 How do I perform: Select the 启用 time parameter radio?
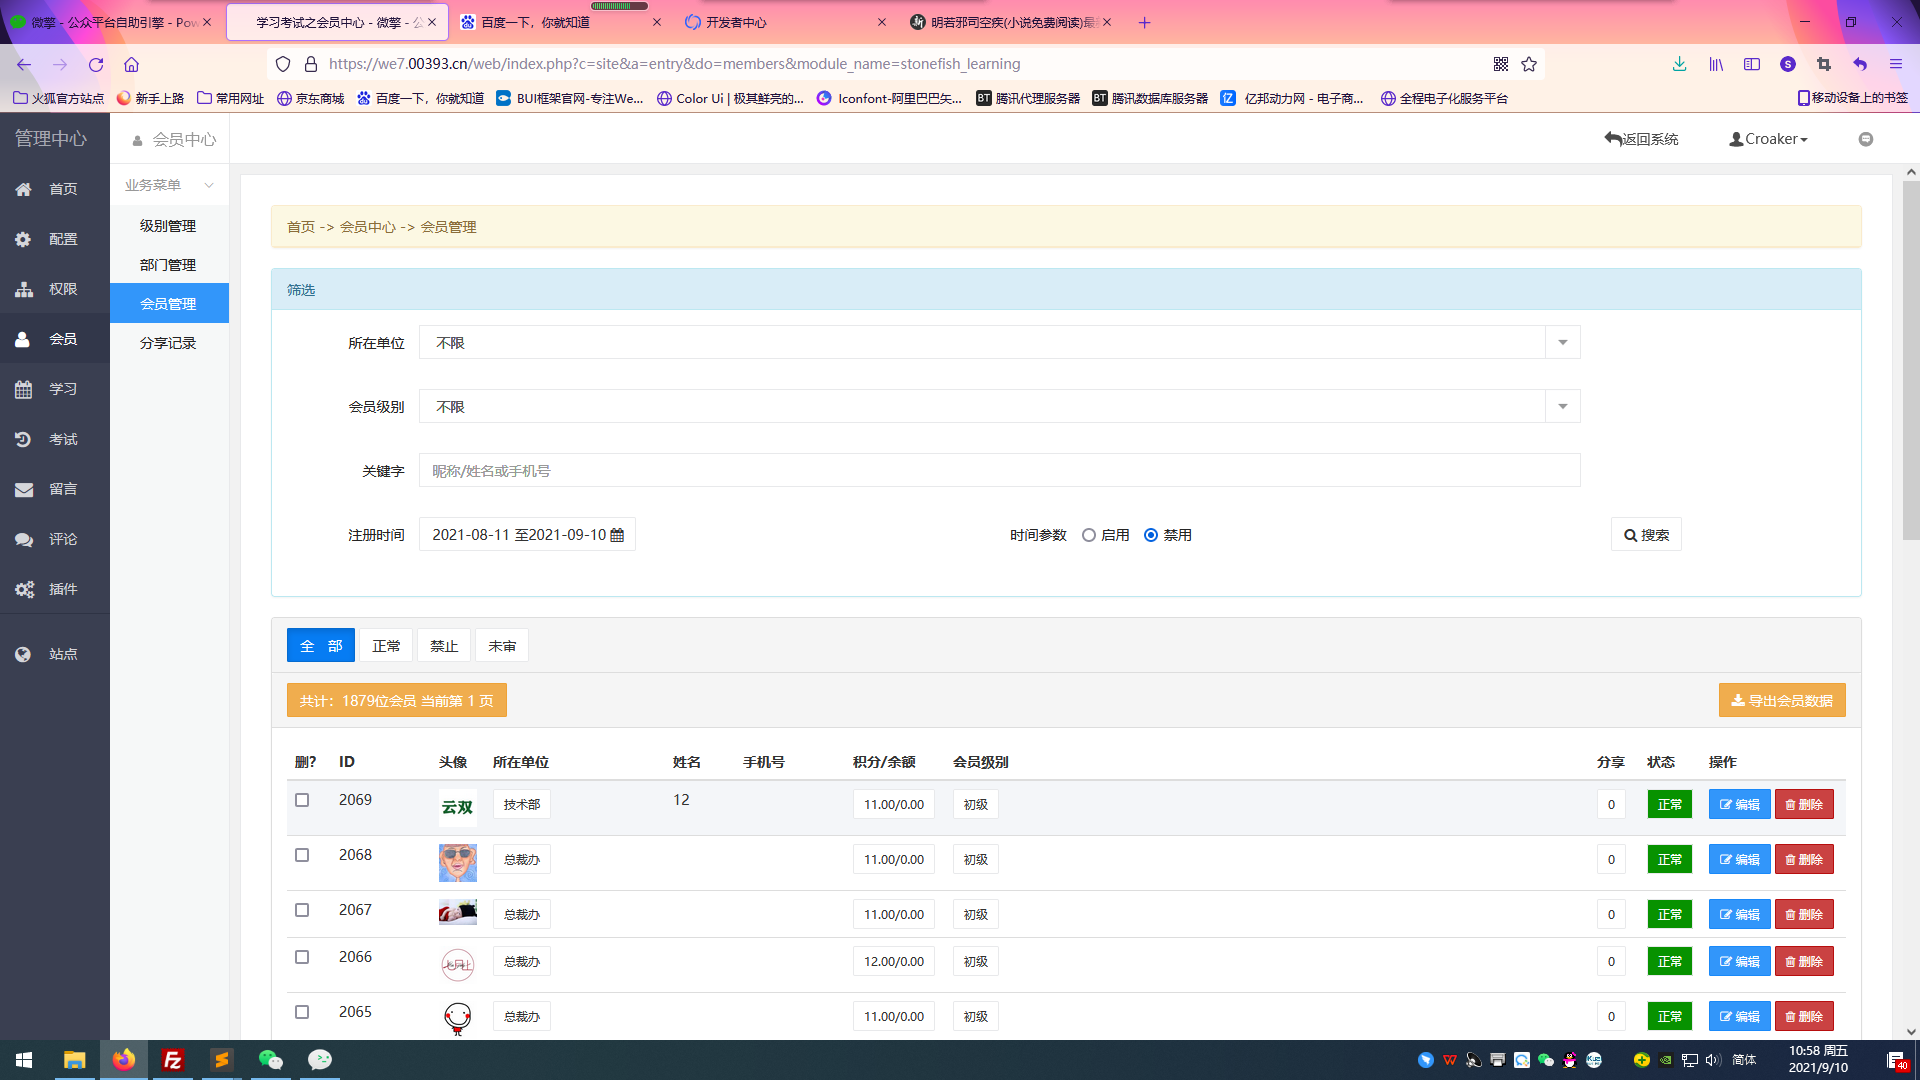point(1089,535)
